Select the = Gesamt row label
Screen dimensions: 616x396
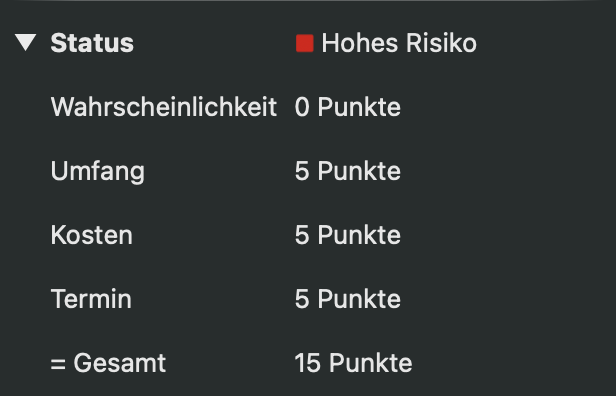108,363
